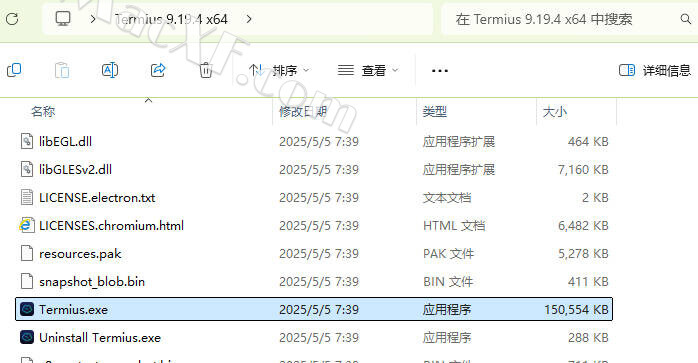698x363 pixels.
Task: Click the 411 KB size cell
Action: [x=588, y=282]
